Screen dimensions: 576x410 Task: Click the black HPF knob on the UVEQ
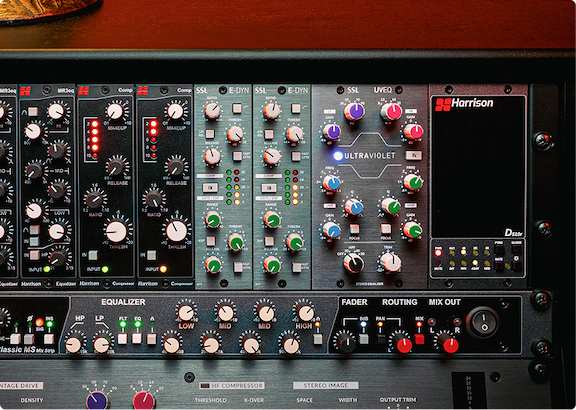point(354,263)
